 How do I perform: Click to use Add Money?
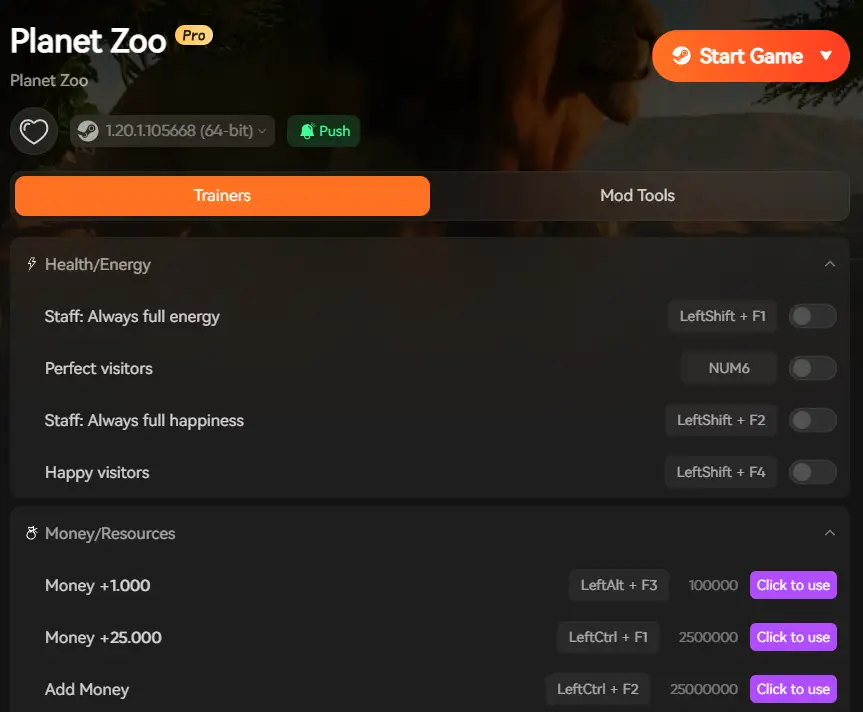pos(793,689)
